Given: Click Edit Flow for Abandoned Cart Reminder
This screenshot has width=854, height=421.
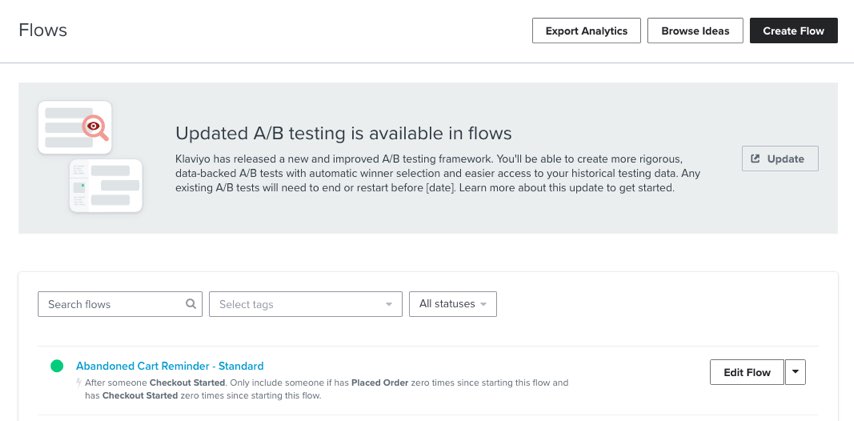Looking at the screenshot, I should tap(746, 372).
